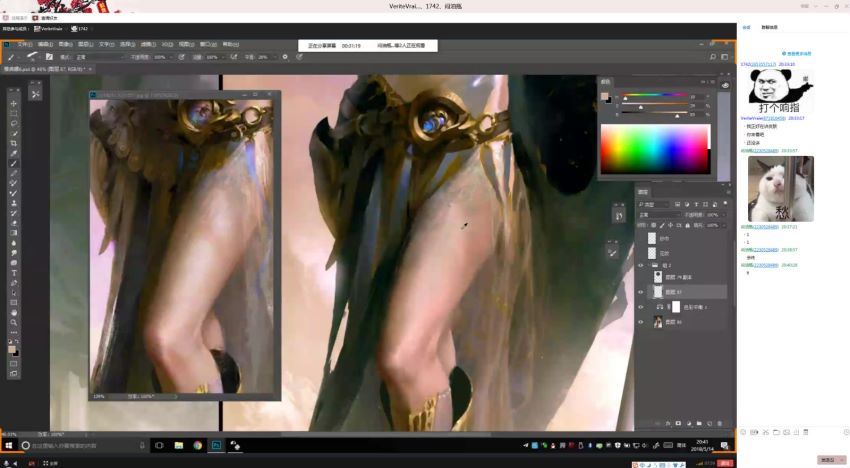Open File Explorer from the taskbar
Viewport: 850px width, 468px height.
point(178,445)
